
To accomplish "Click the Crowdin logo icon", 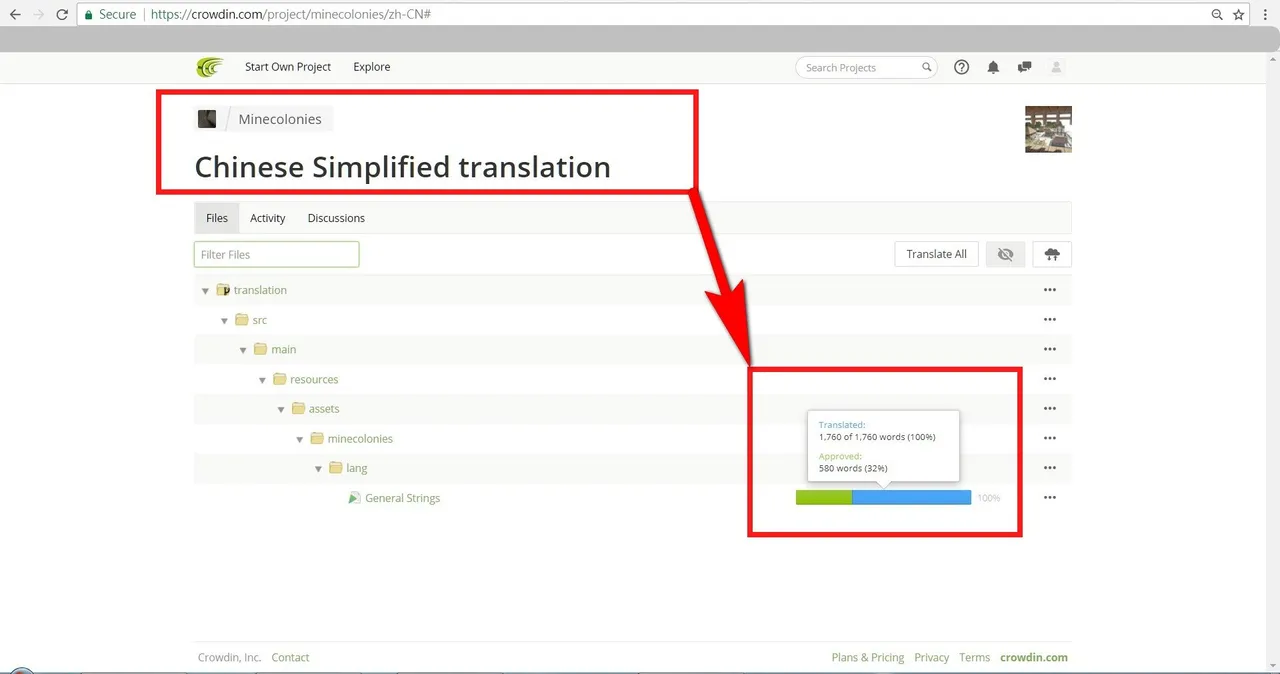I will pos(210,67).
